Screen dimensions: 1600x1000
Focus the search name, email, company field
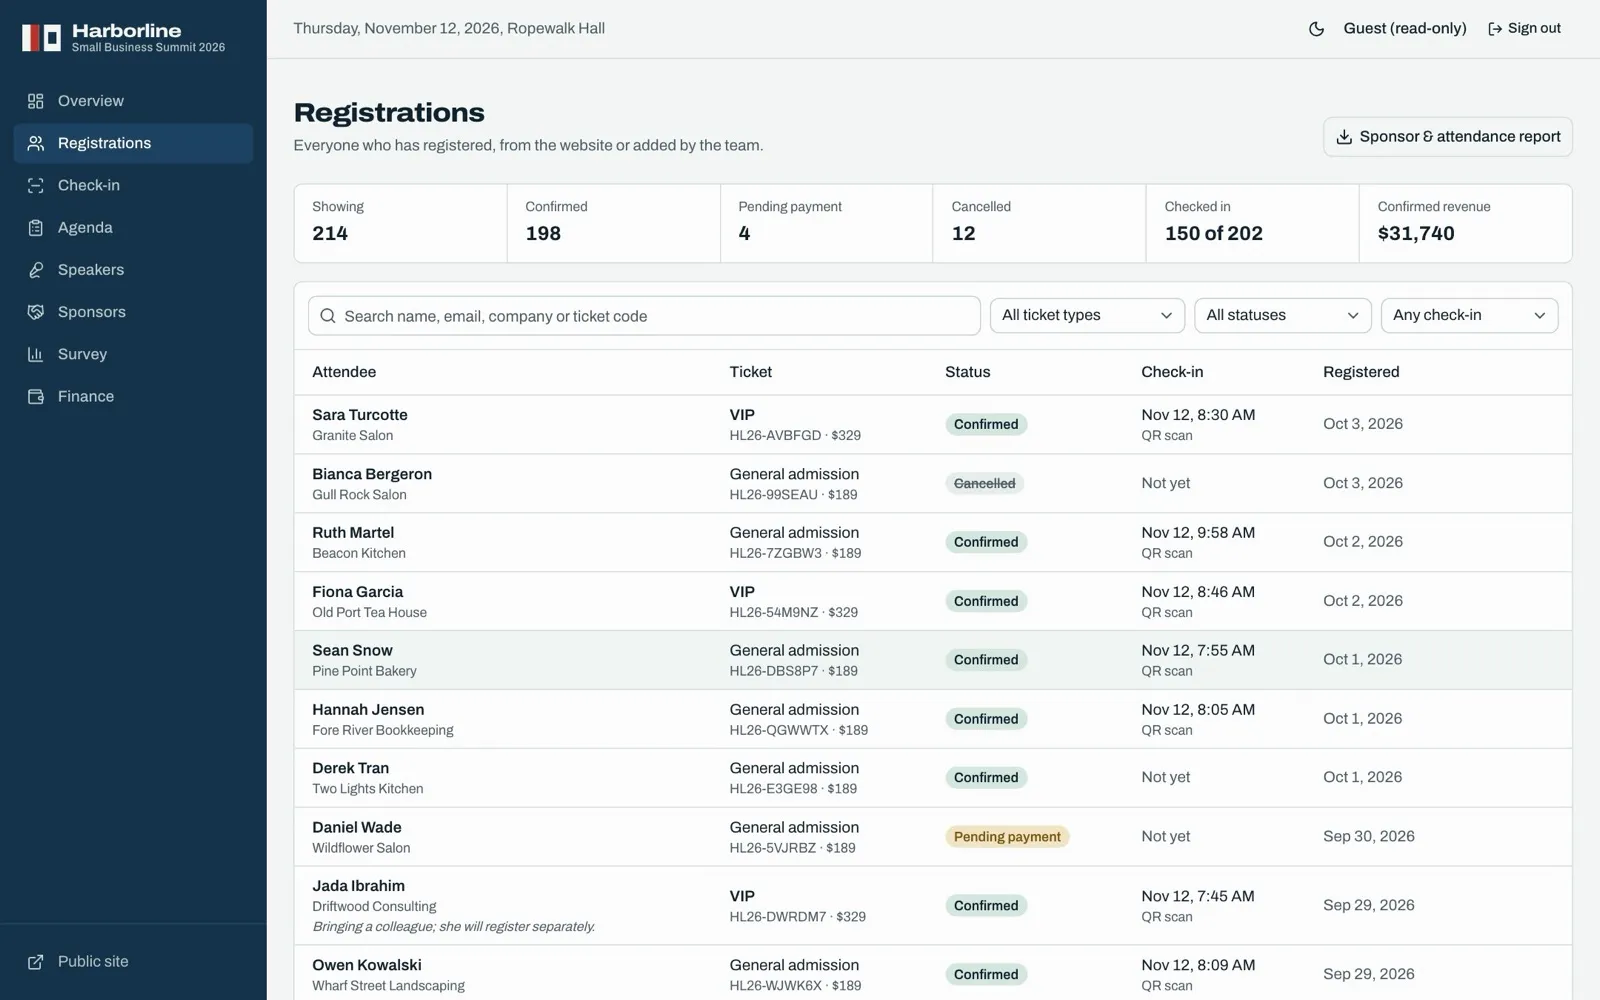tap(644, 316)
